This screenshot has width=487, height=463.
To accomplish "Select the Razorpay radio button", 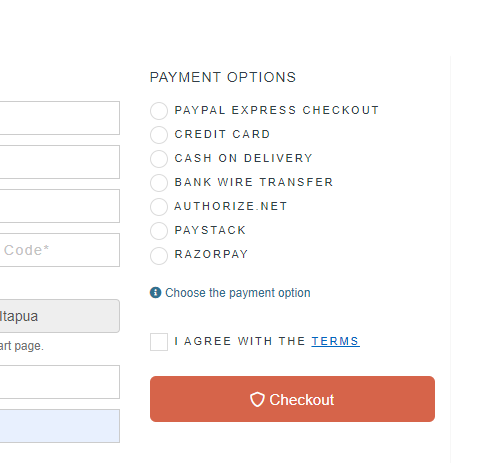I will click(159, 255).
